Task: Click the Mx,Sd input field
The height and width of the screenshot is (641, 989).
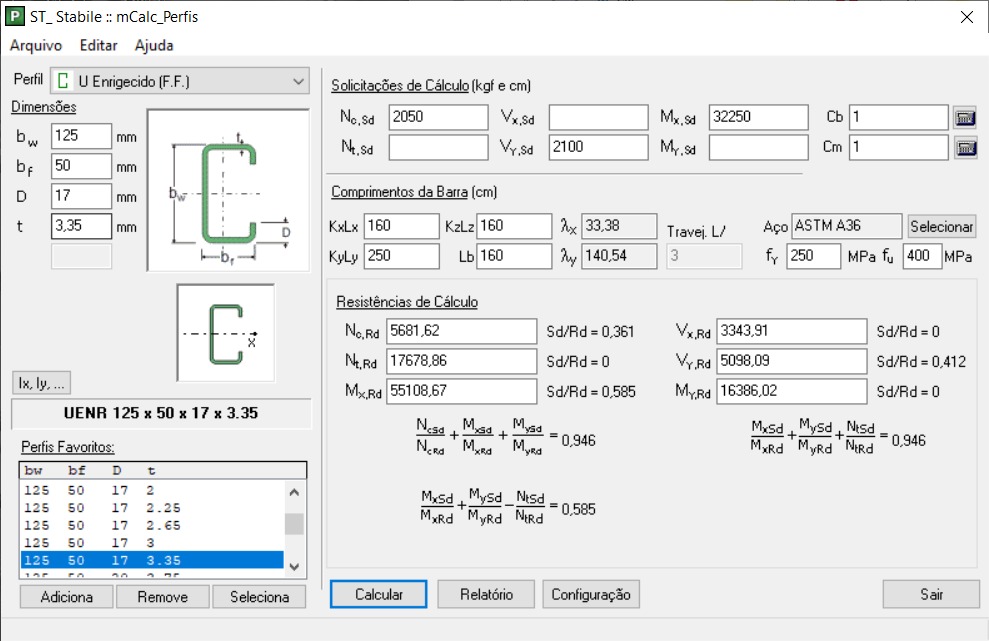Action: (759, 117)
